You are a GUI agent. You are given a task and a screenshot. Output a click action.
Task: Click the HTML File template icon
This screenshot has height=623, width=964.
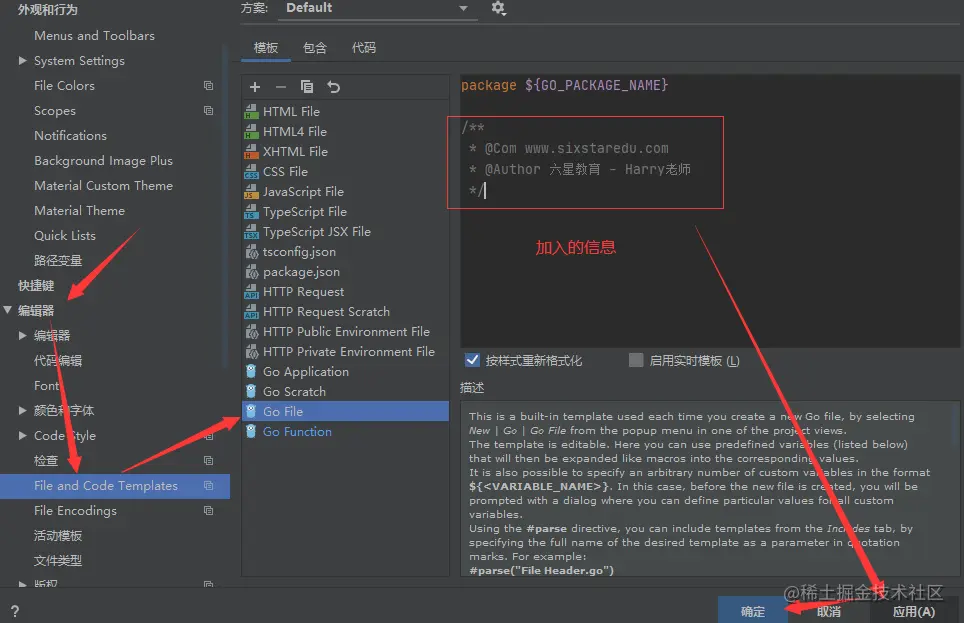(x=251, y=111)
